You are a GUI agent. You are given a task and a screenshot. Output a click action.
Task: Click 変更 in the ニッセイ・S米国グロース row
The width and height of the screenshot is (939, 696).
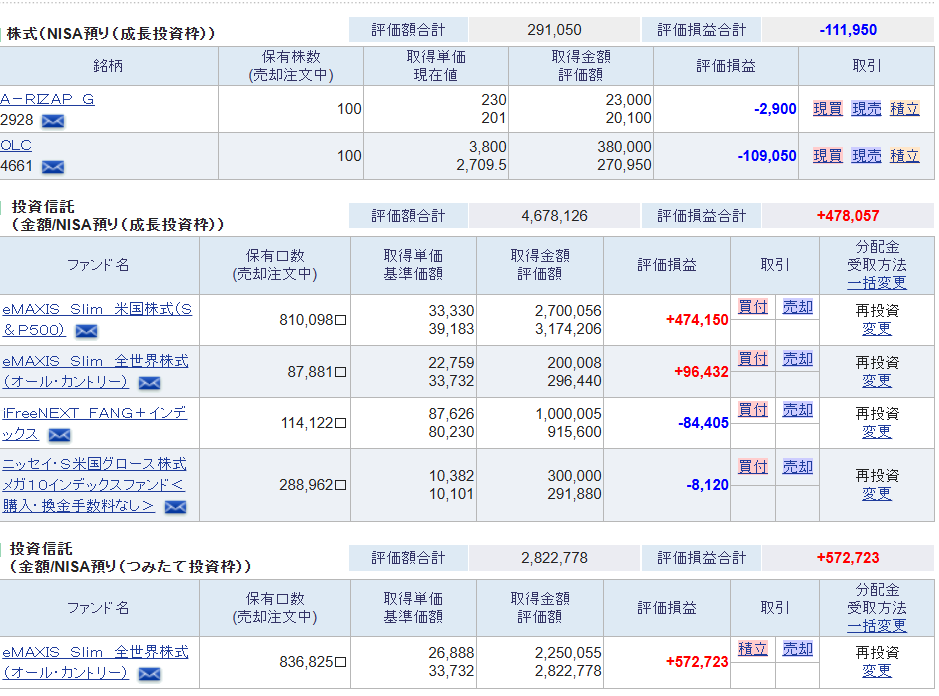pos(876,494)
